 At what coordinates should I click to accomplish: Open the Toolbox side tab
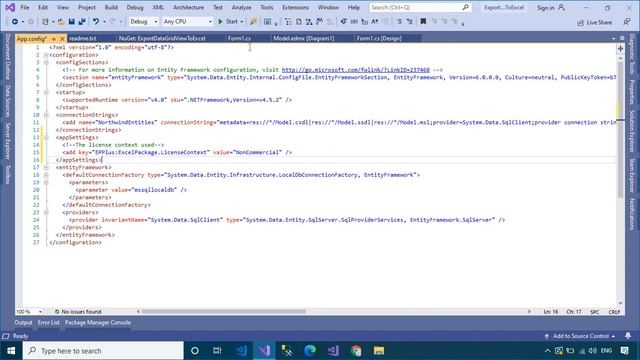click(x=7, y=174)
